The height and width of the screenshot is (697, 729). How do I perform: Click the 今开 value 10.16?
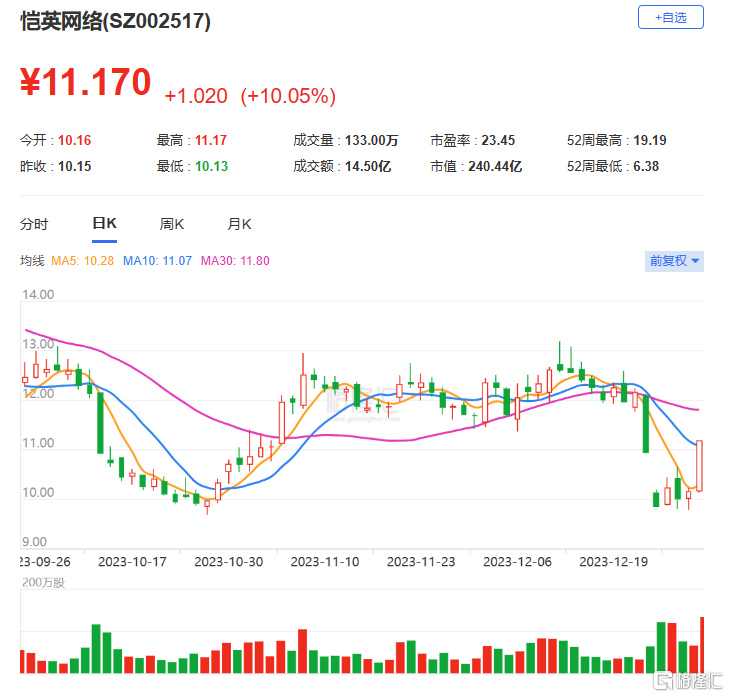coord(74,140)
